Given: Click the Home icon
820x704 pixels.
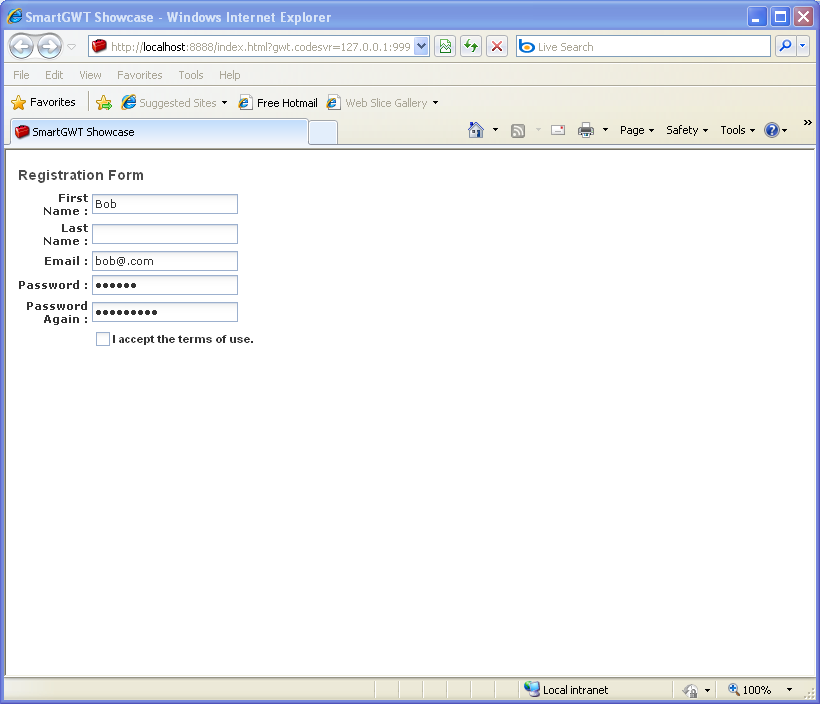Looking at the screenshot, I should click(x=476, y=130).
